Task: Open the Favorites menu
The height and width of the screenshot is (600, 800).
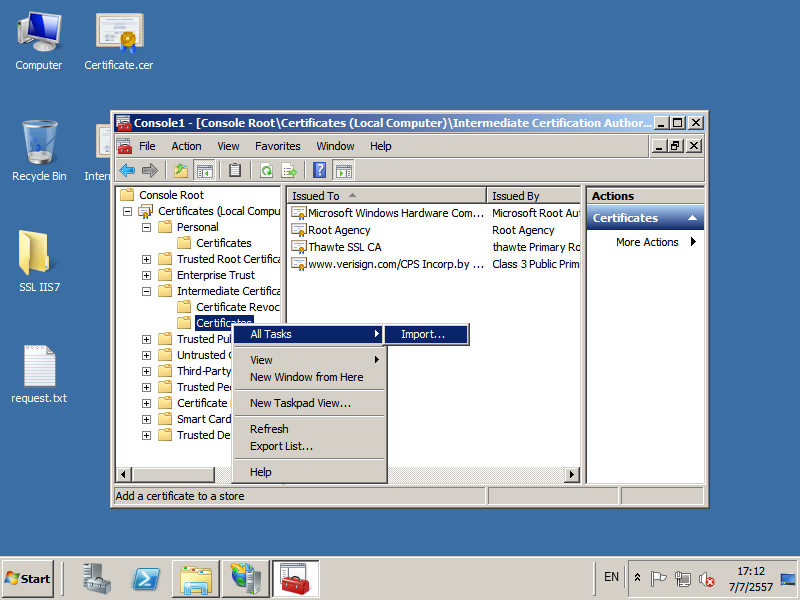Action: 277,146
